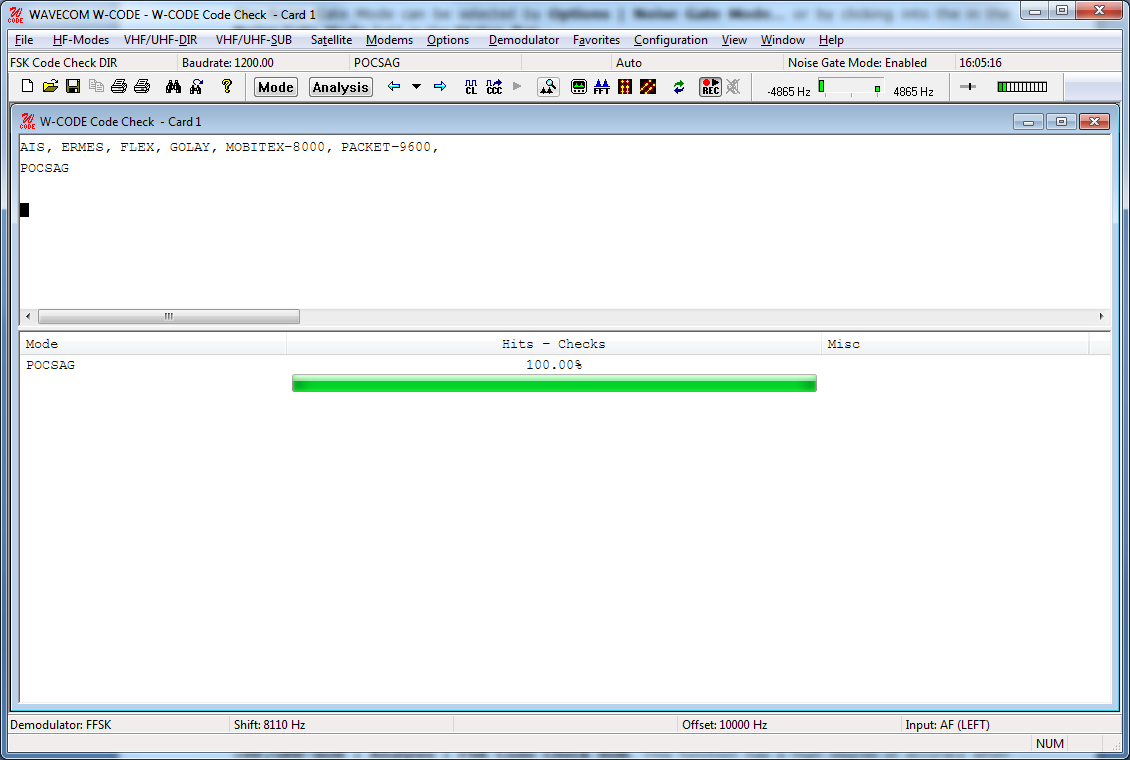Click the small slider icon beside level meter

coord(968,87)
